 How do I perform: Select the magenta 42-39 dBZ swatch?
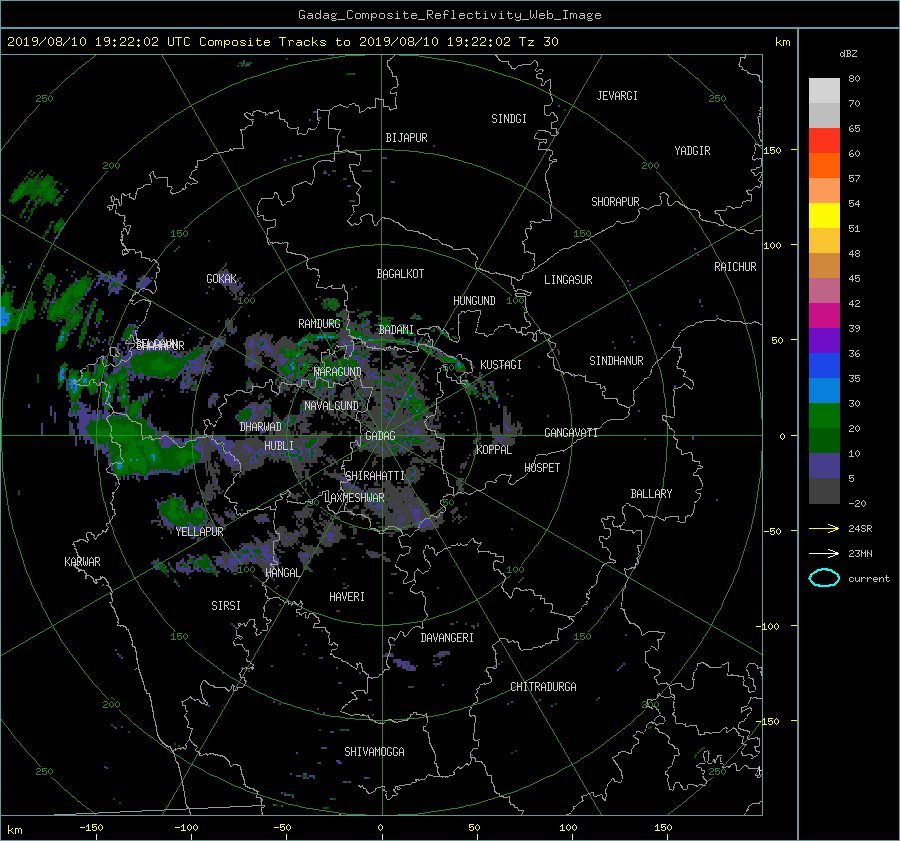(824, 315)
